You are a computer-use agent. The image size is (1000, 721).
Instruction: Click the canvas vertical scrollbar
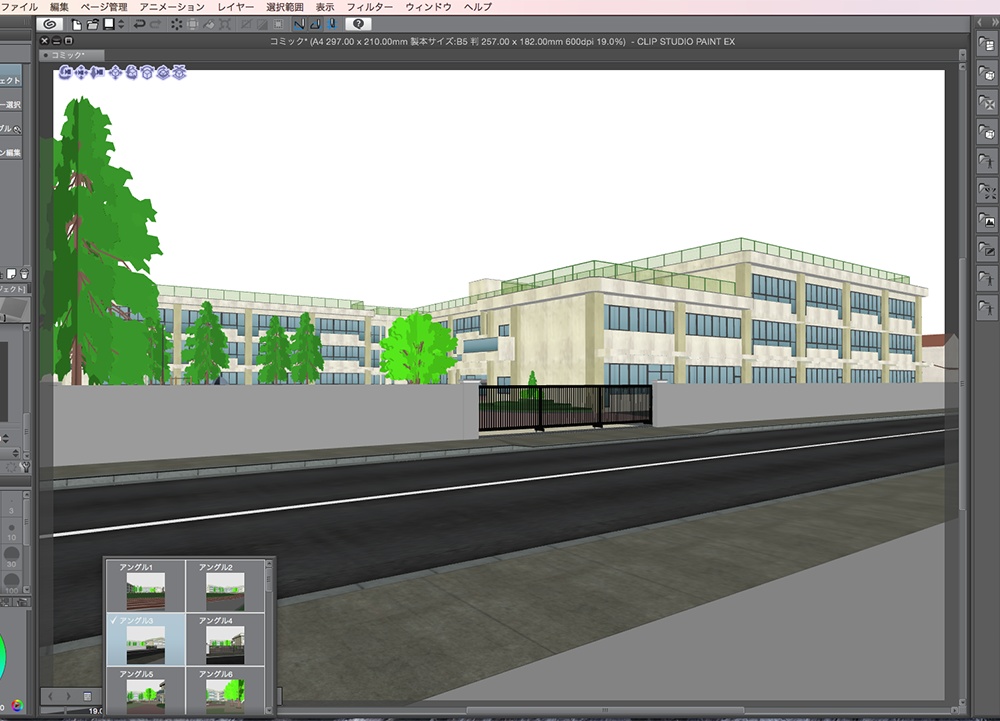coord(962,384)
